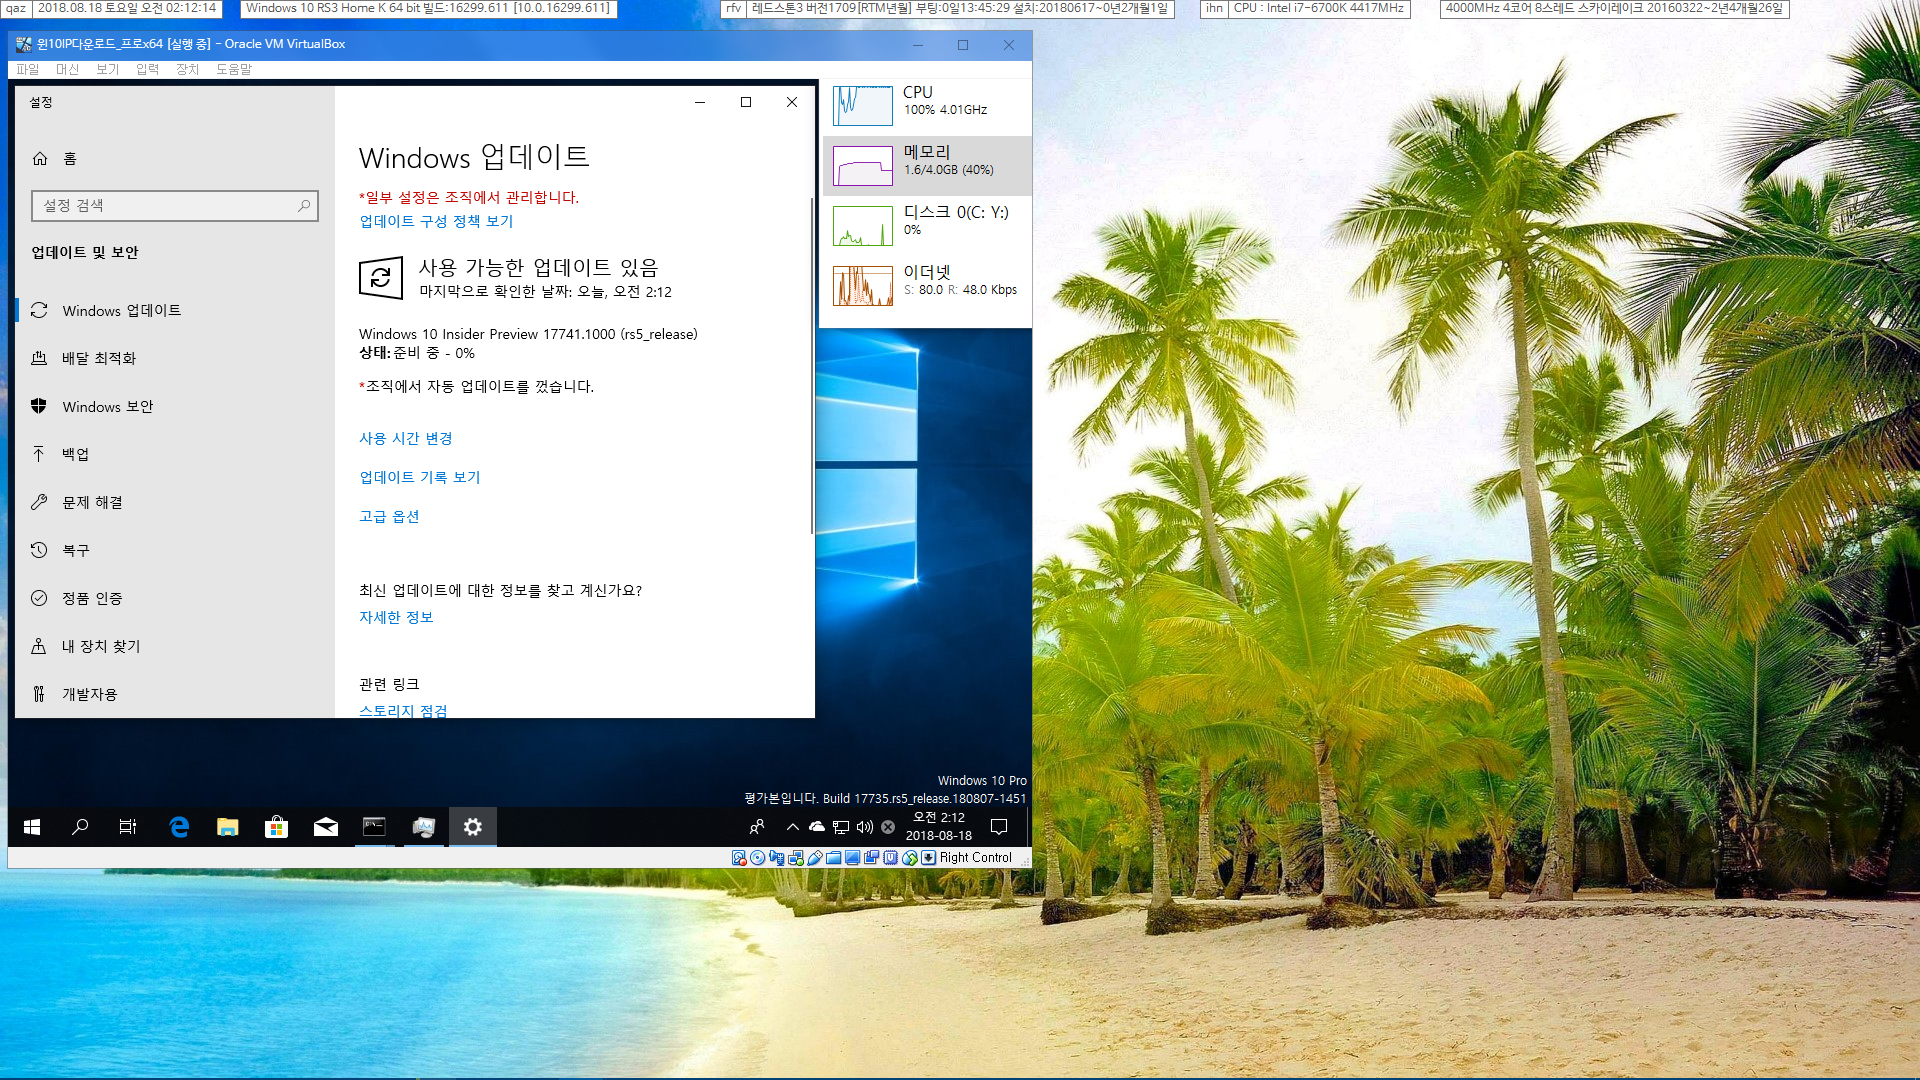Screen dimensions: 1920x1080
Task: Open 정품 인증 activation page
Action: (175, 598)
